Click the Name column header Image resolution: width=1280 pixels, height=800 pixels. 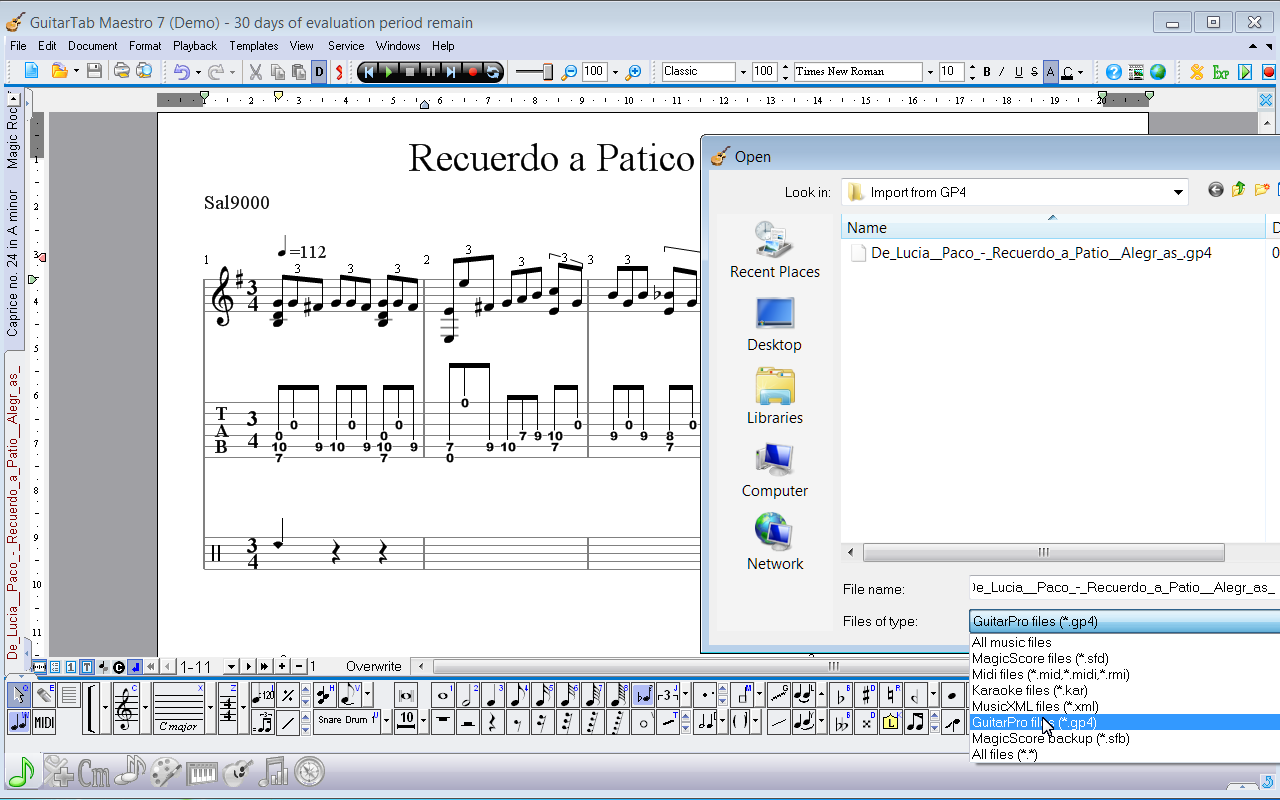click(1054, 227)
